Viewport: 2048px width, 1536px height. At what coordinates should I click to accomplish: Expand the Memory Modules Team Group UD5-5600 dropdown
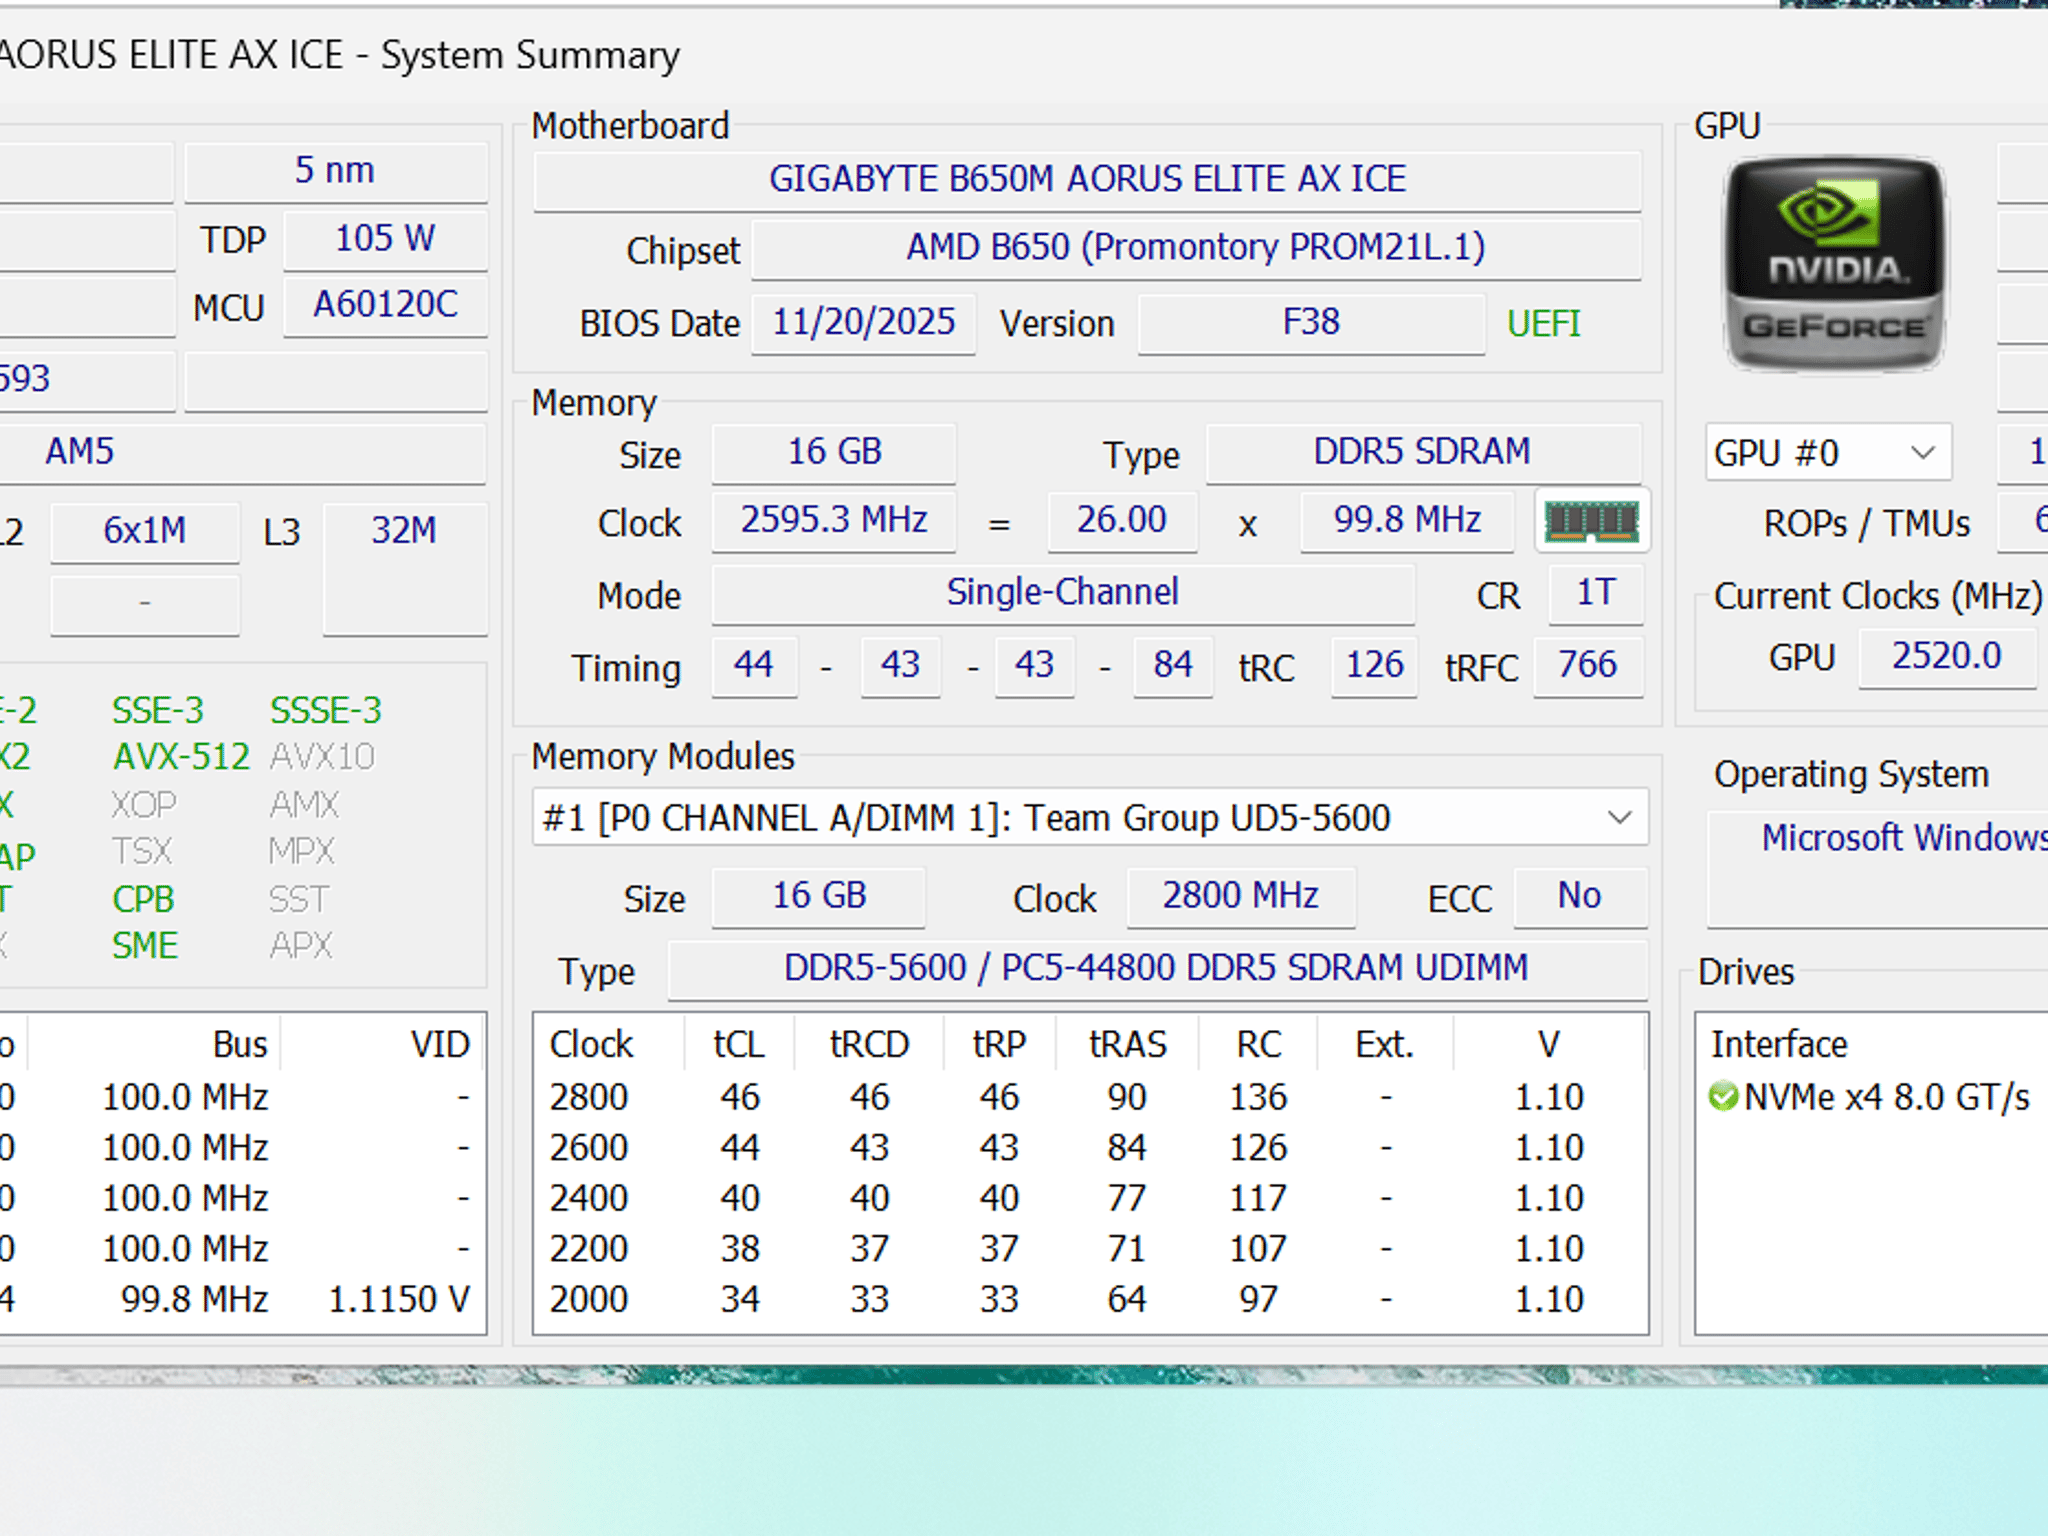pos(1090,818)
